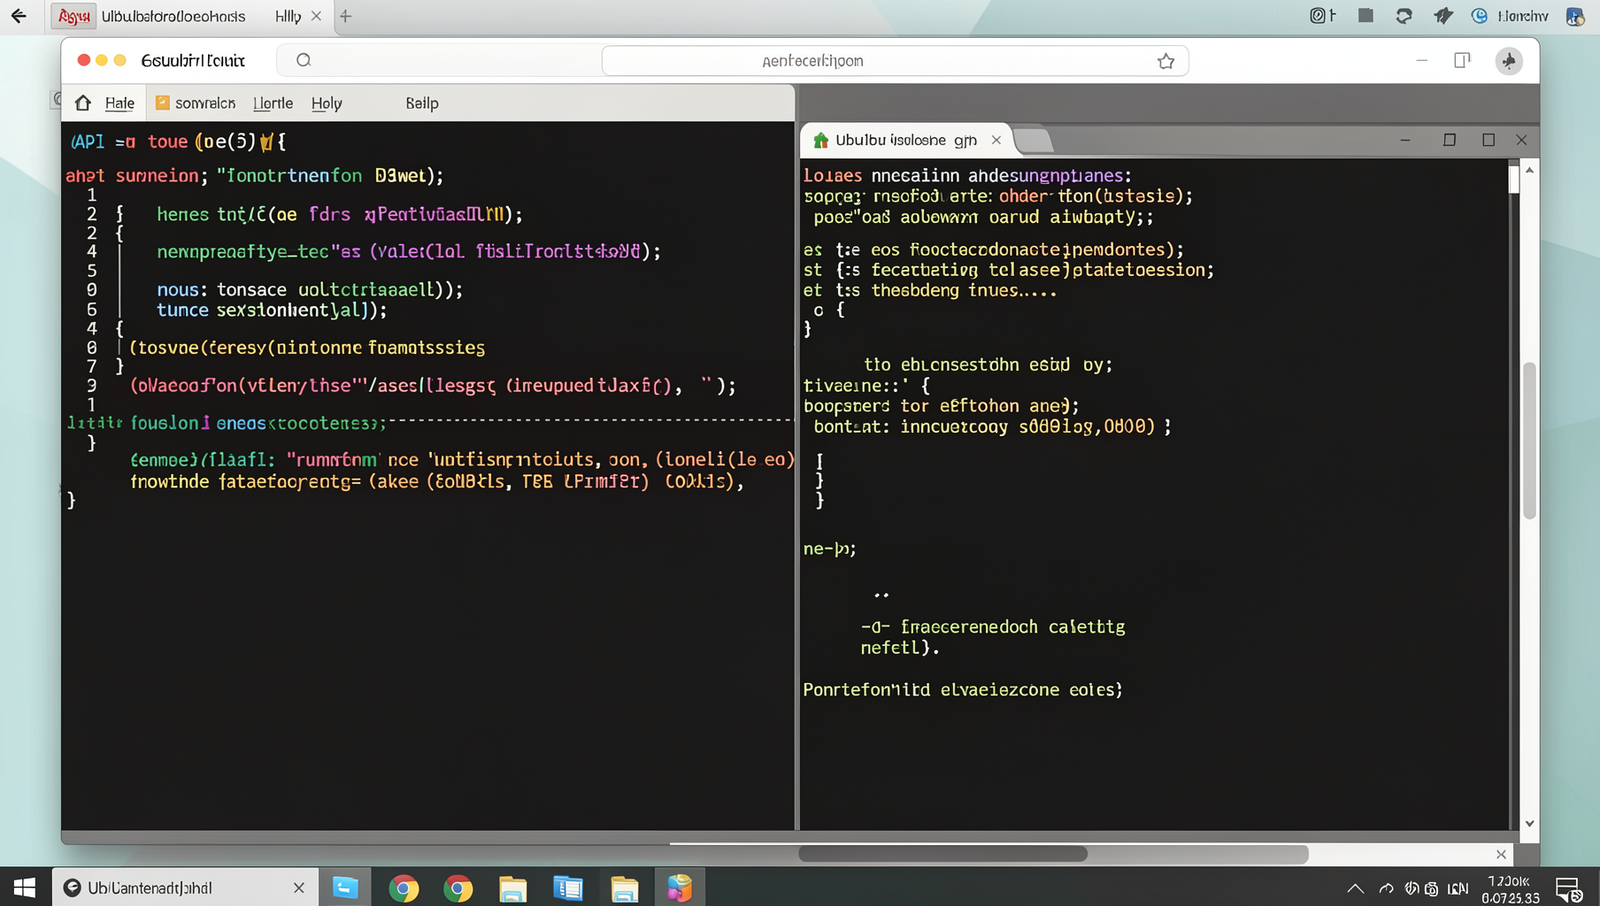The height and width of the screenshot is (906, 1600).
Task: Open the Bellp menu
Action: coord(422,103)
